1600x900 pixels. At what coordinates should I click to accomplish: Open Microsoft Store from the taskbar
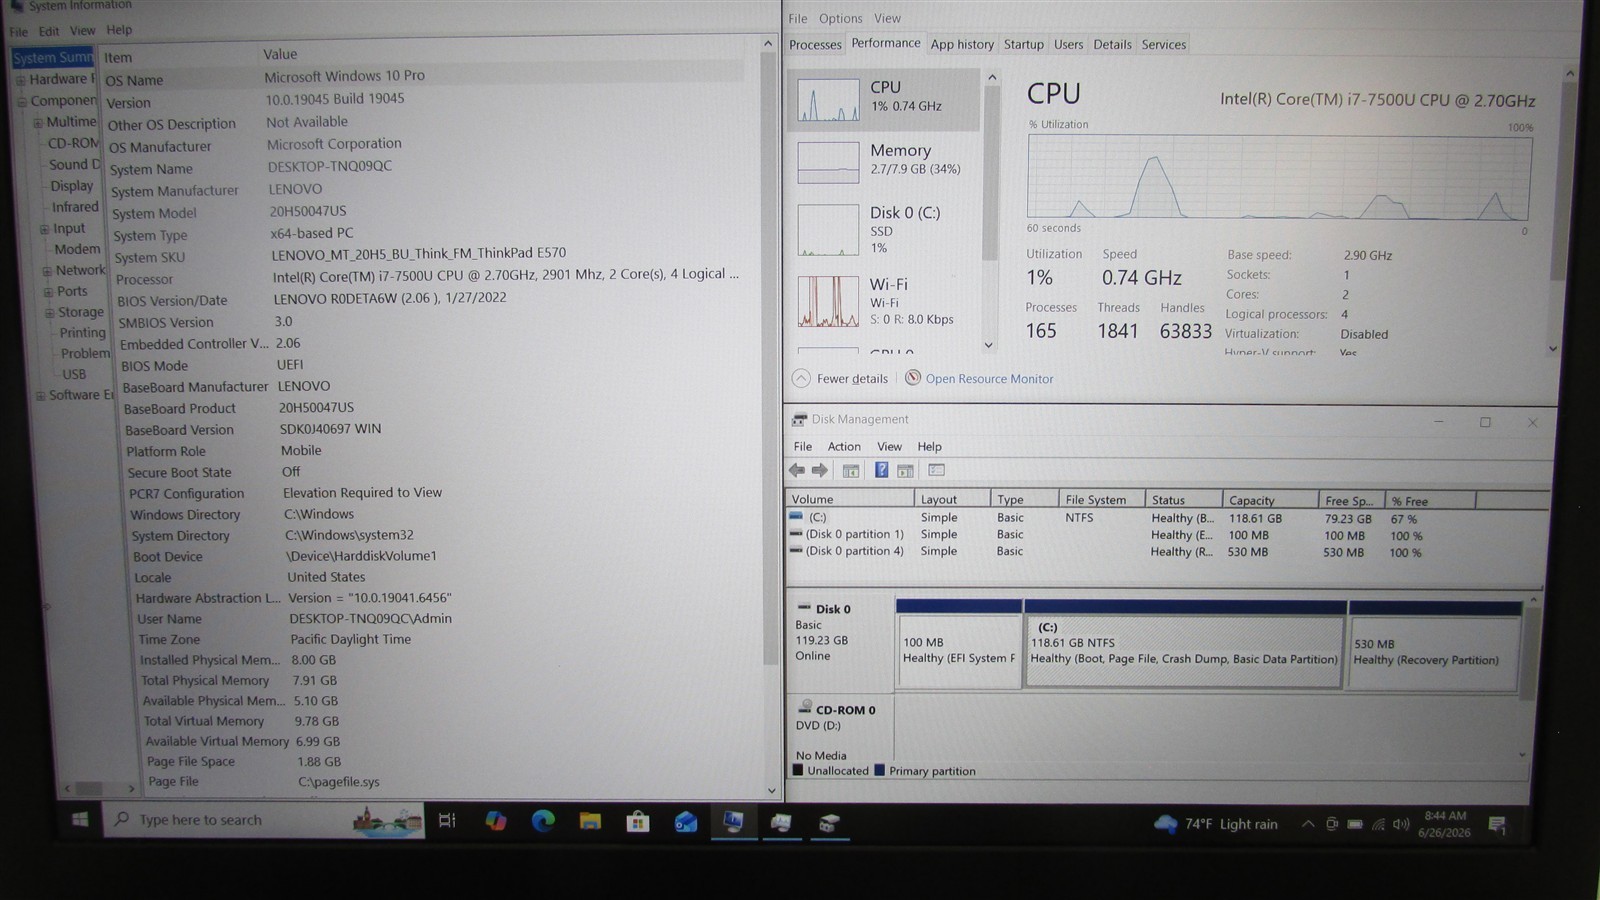point(638,822)
